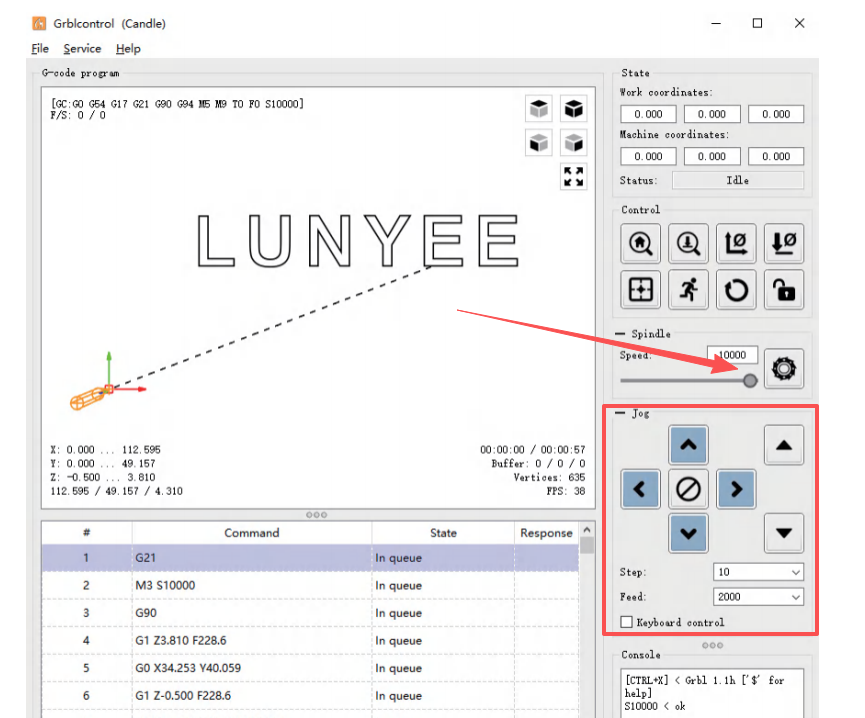Lower Z axis with black down triangle
This screenshot has height=718, width=865.
click(x=784, y=533)
